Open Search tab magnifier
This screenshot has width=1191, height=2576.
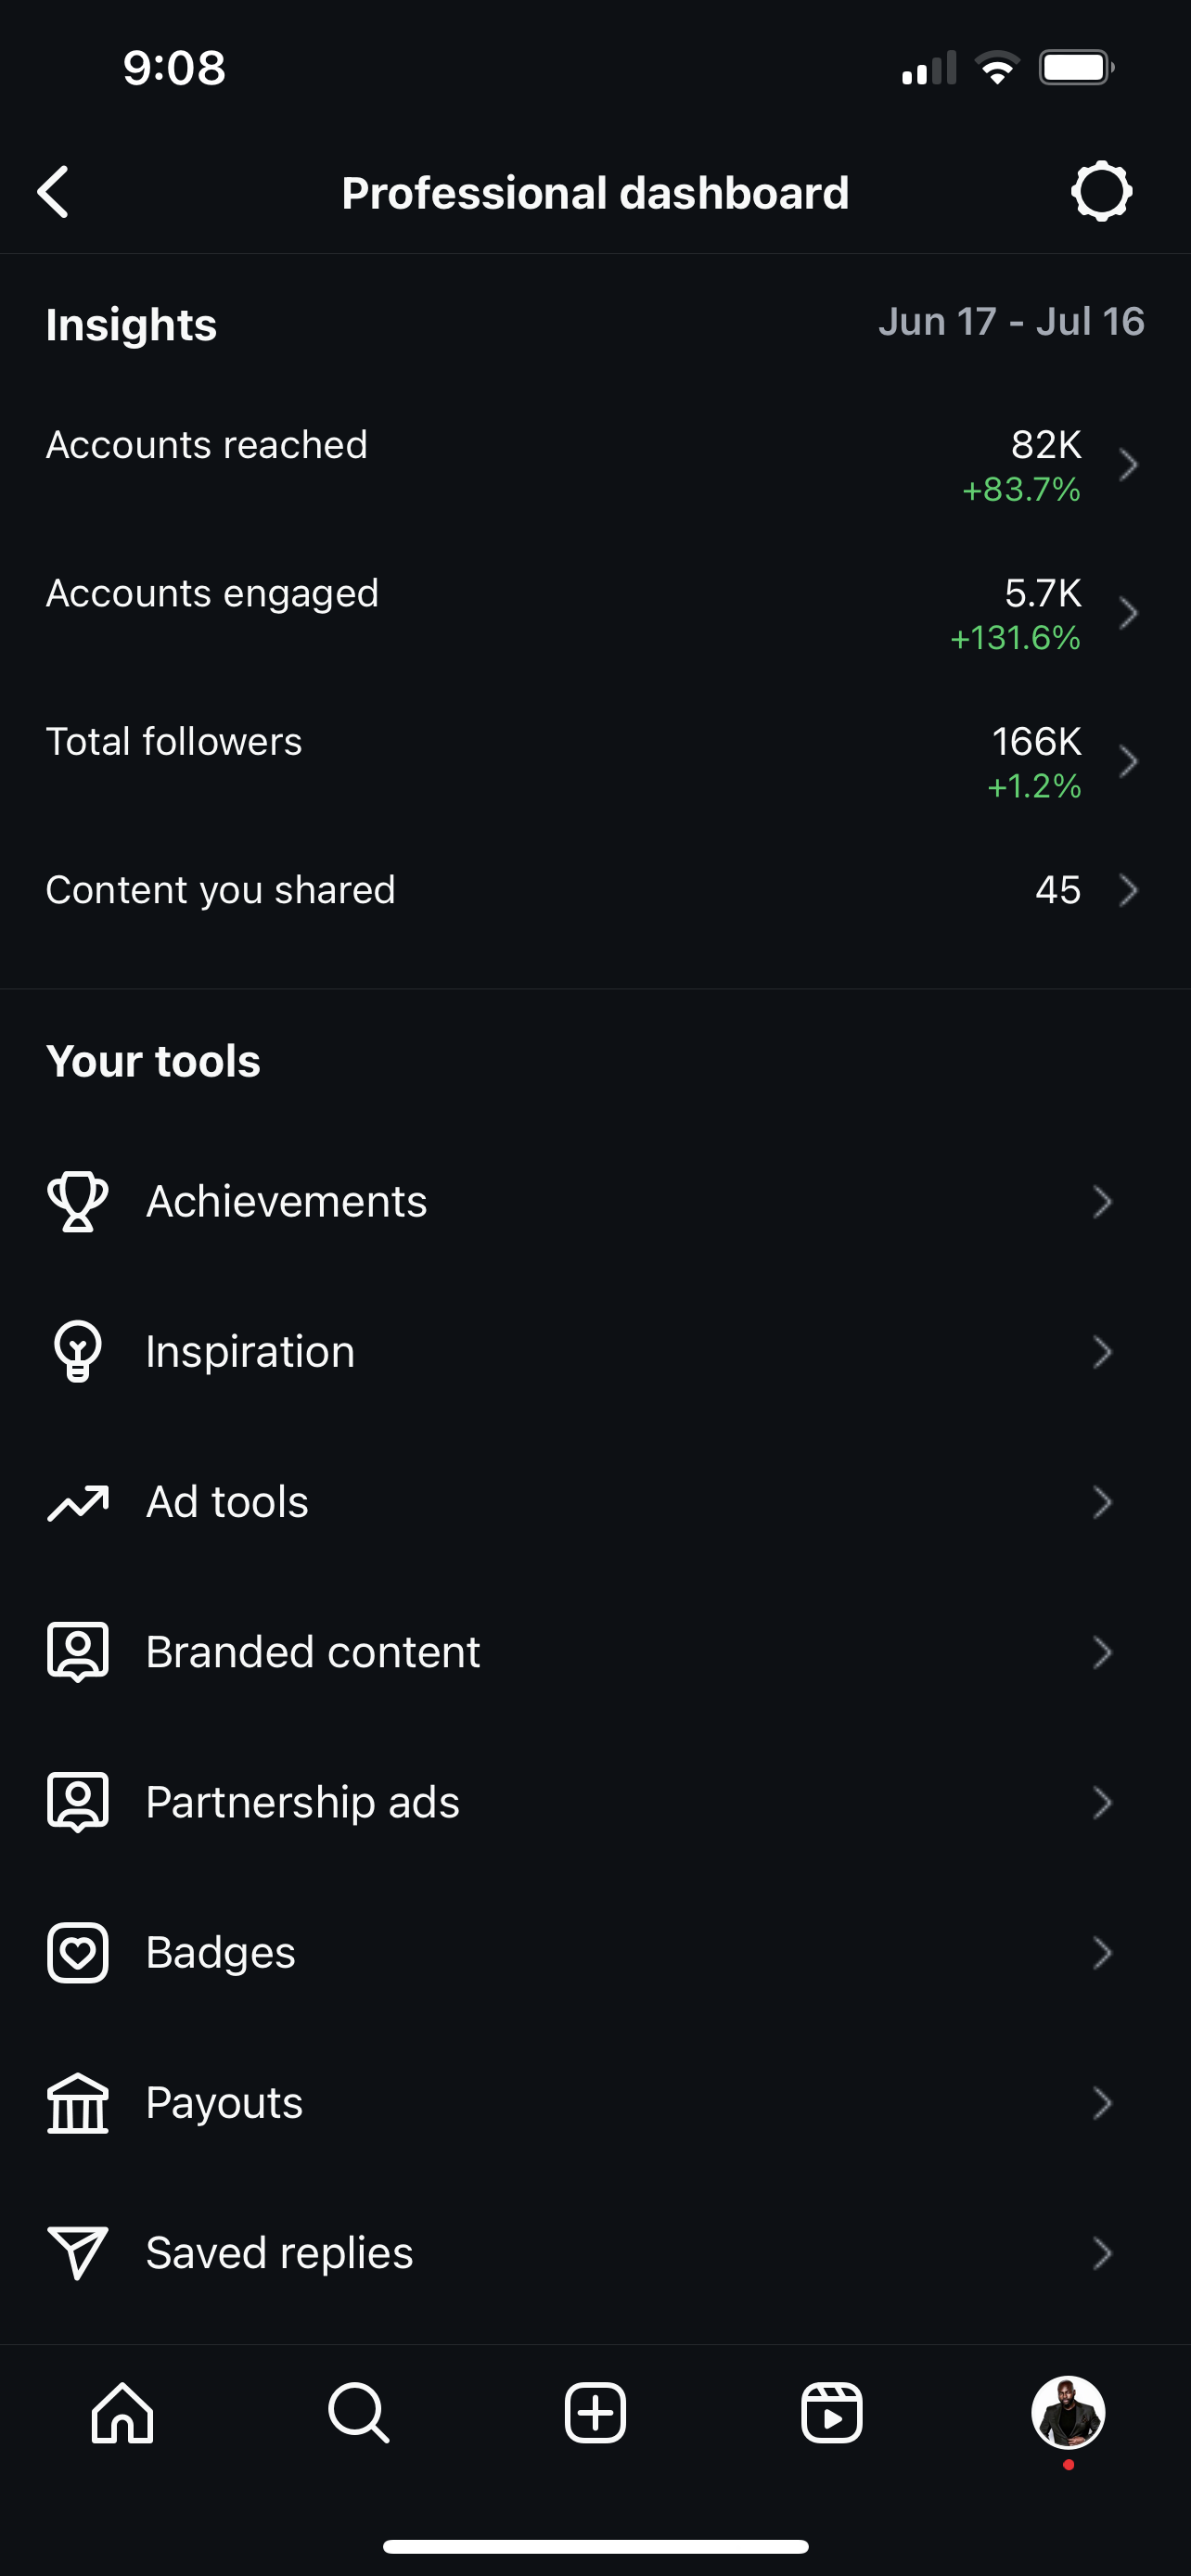coord(358,2413)
